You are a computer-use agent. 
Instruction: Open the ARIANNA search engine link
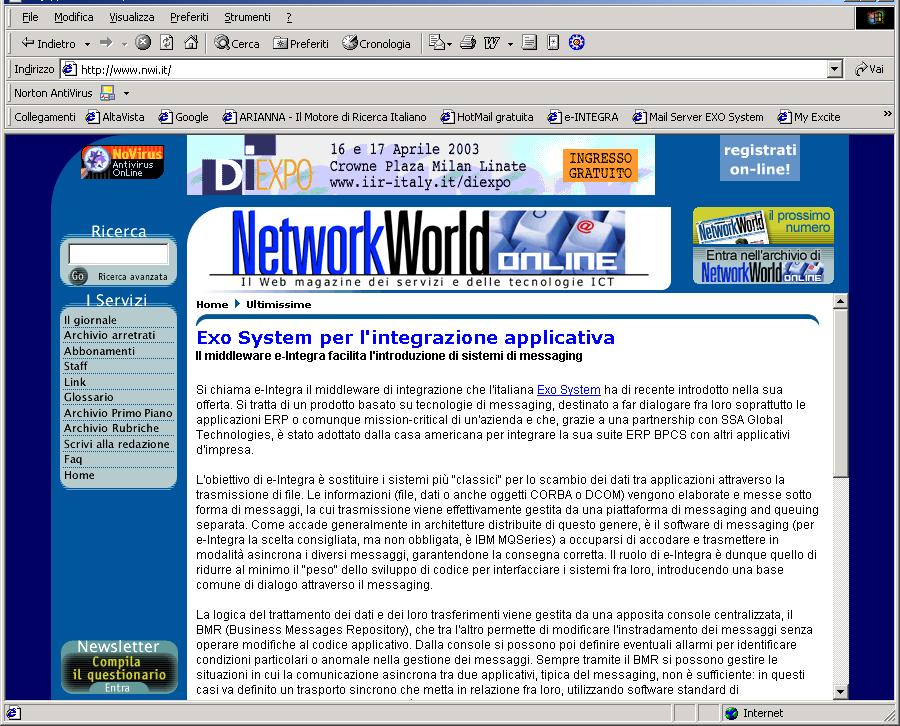(x=324, y=117)
